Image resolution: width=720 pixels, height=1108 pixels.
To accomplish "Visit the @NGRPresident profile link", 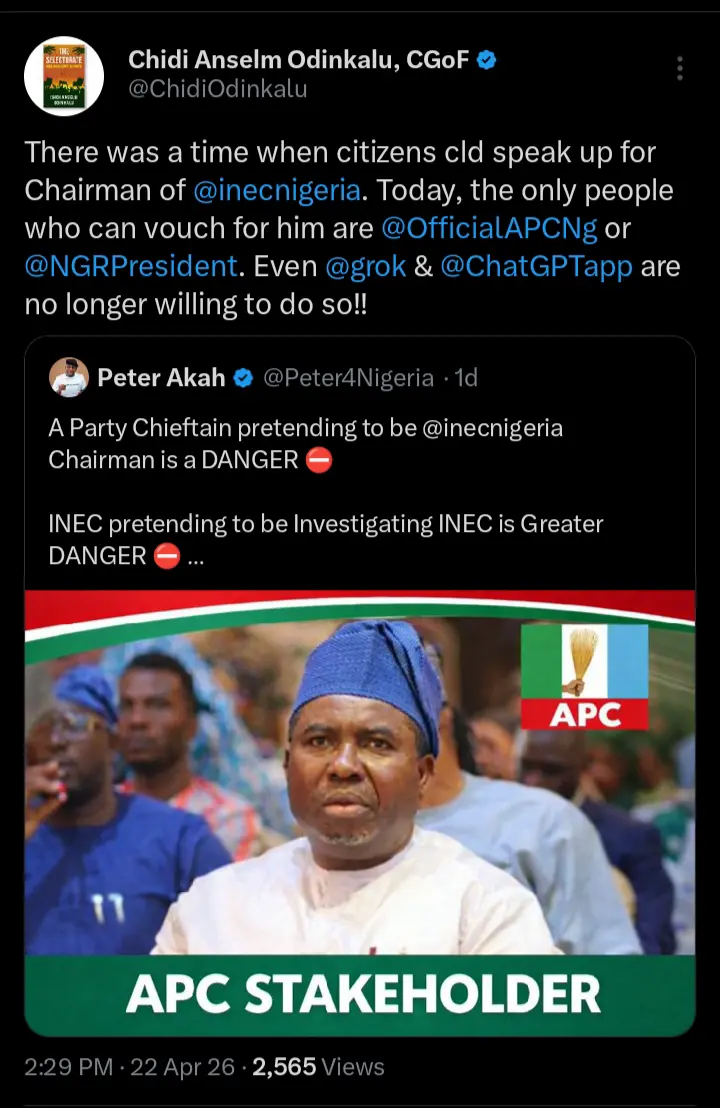I will (x=129, y=266).
